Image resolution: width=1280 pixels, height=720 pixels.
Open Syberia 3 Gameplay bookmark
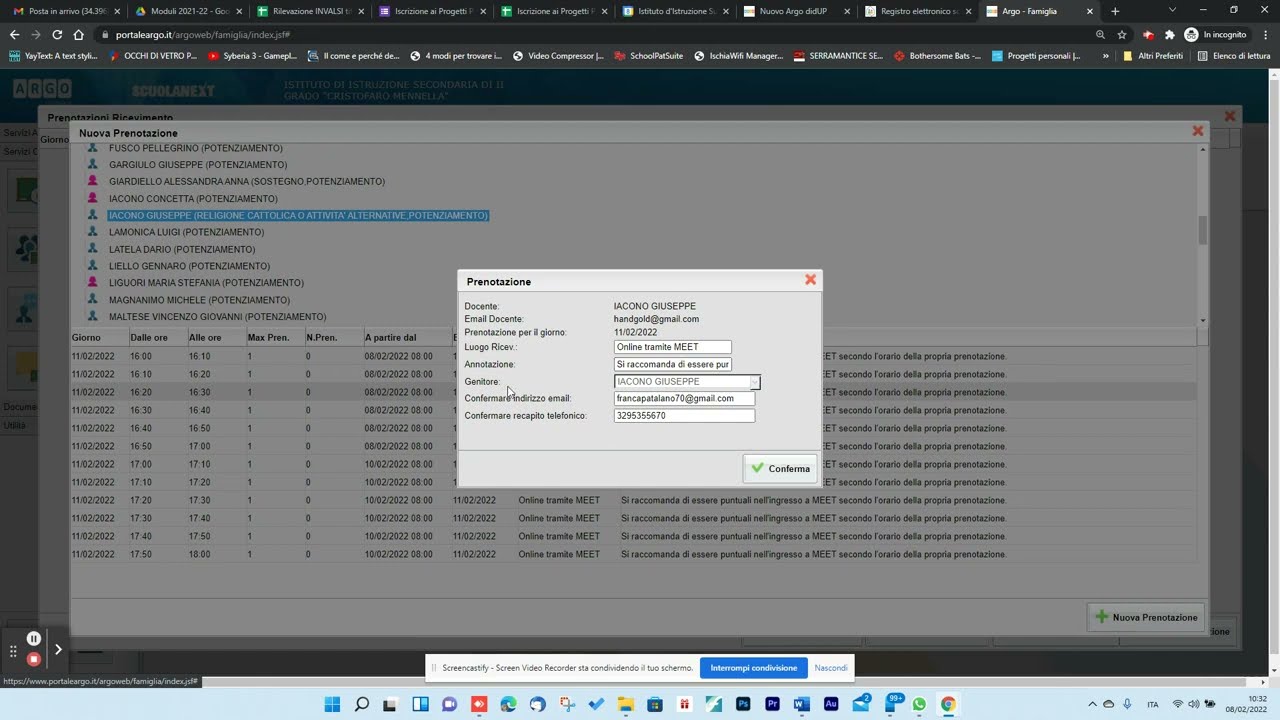(252, 56)
